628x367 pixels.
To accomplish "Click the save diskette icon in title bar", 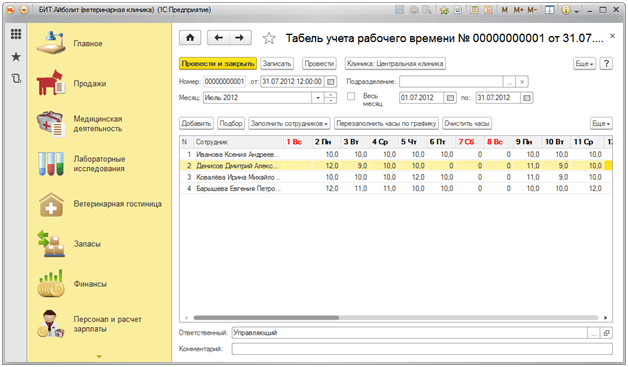I will point(400,10).
